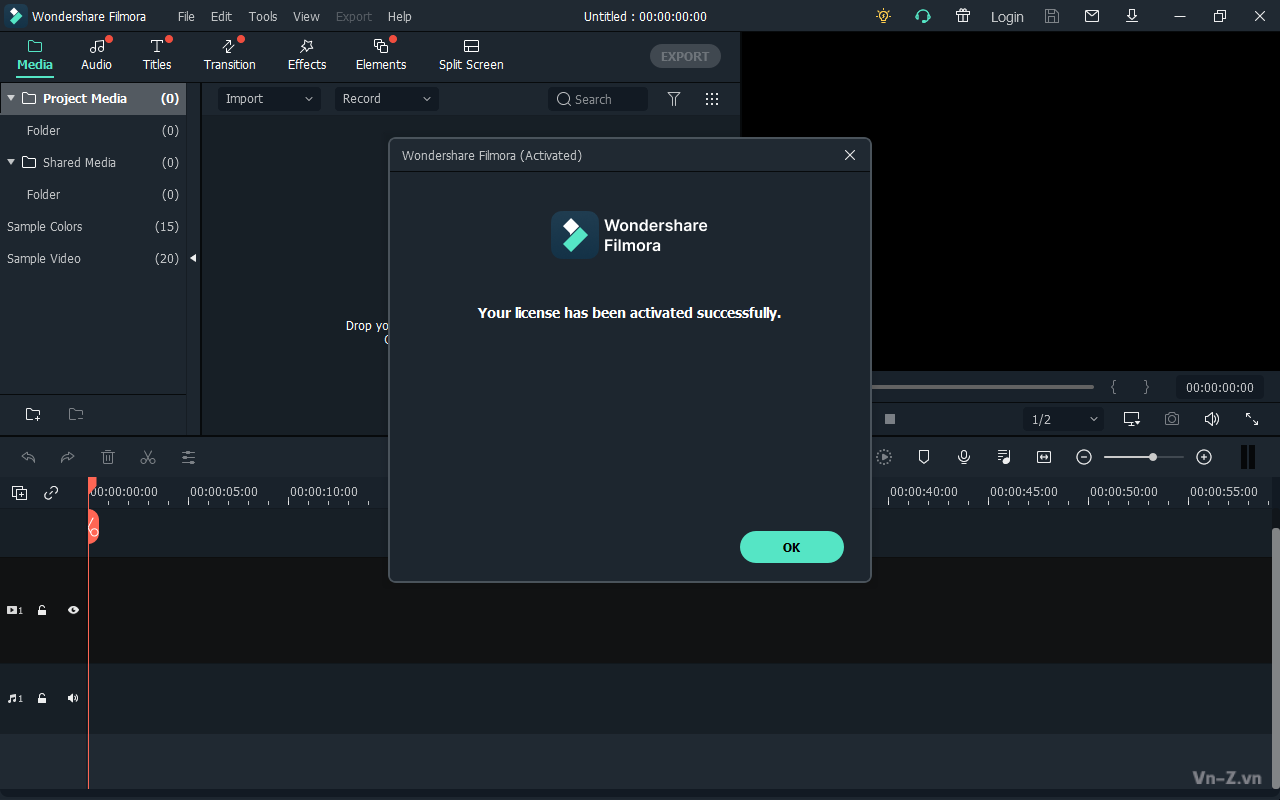This screenshot has width=1280, height=800.
Task: Select the split scissors tool
Action: pyautogui.click(x=148, y=457)
